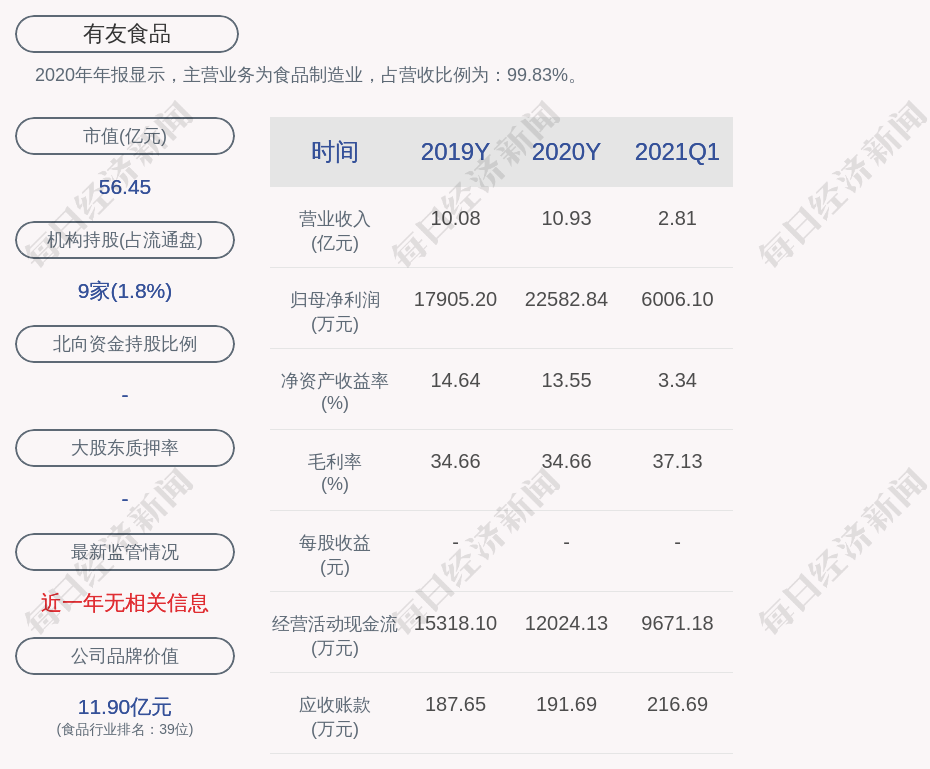Viewport: 930px width, 769px height.
Task: Click the 有友食品 company name pill
Action: (x=127, y=34)
